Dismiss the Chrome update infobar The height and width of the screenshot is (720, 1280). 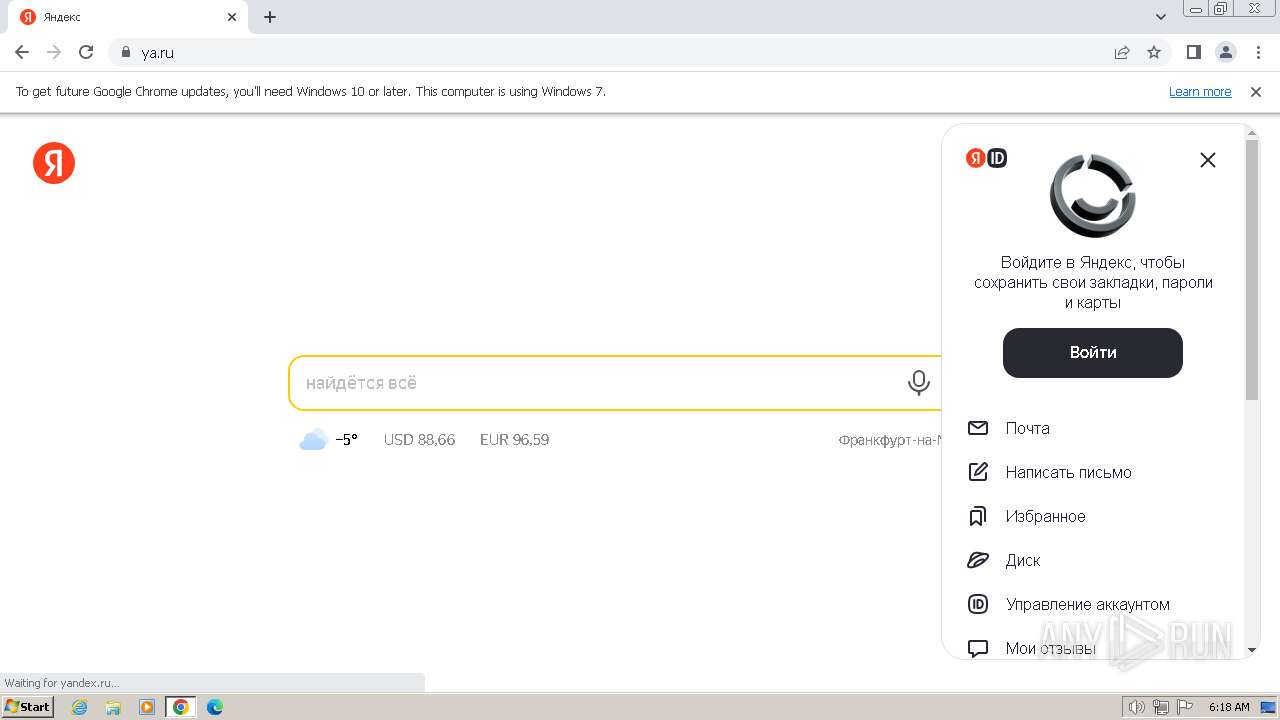1256,92
